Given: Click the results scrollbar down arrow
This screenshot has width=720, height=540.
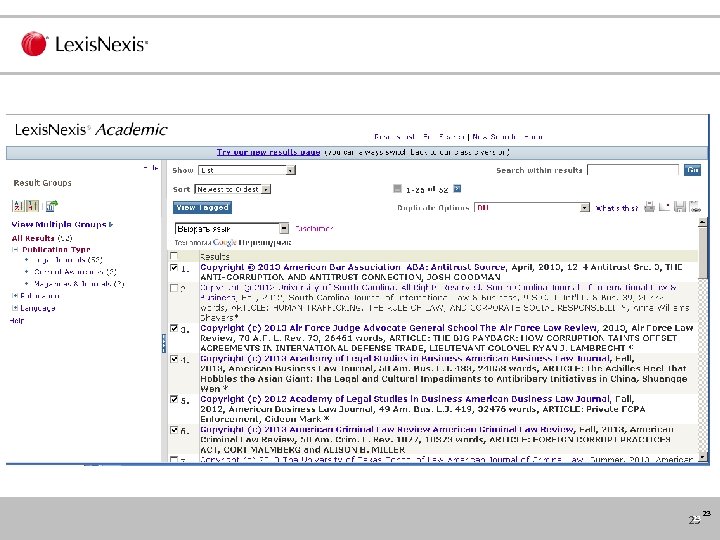Looking at the screenshot, I should coord(702,457).
